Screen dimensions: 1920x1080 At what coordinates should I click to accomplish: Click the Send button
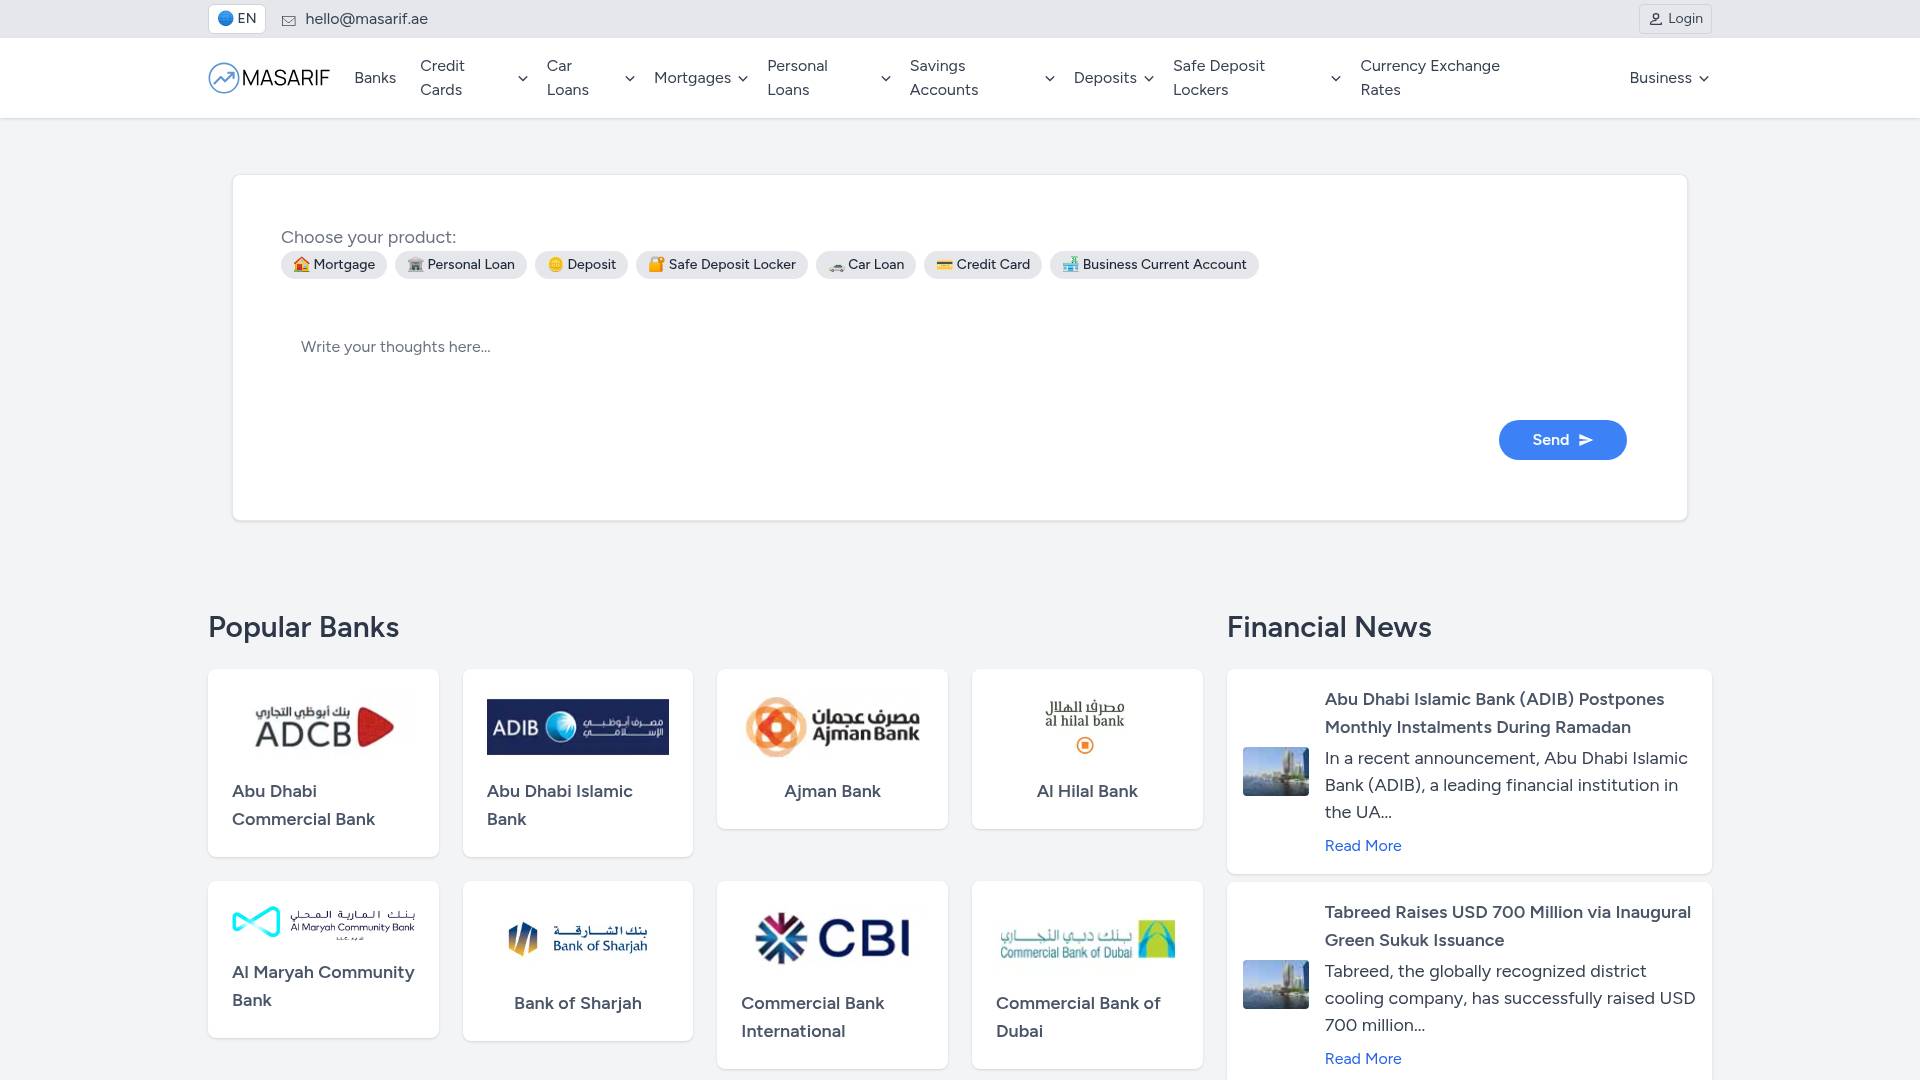(x=1562, y=440)
